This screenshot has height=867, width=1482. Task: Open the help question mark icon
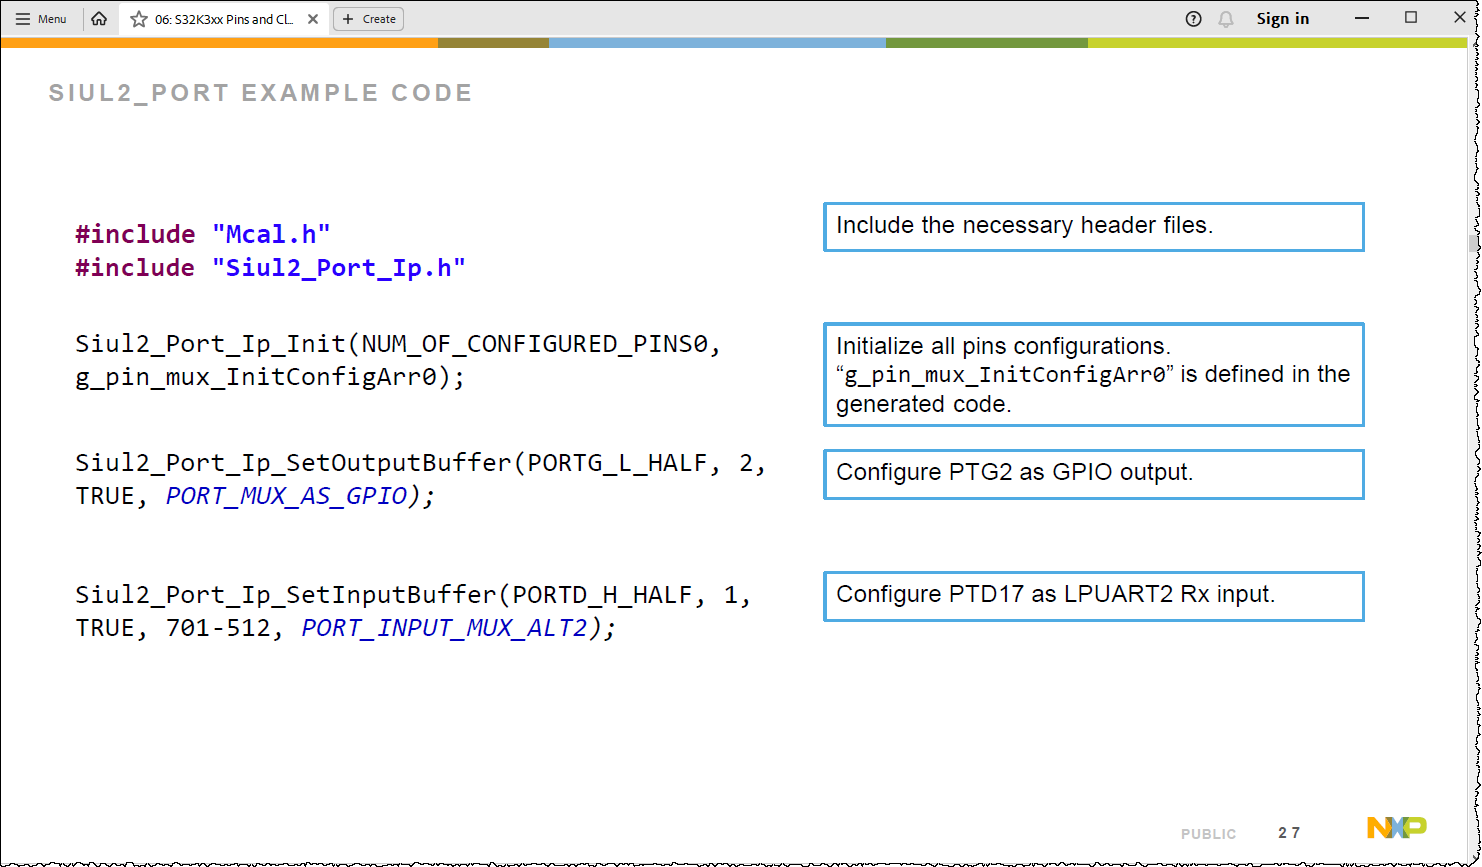point(1193,19)
